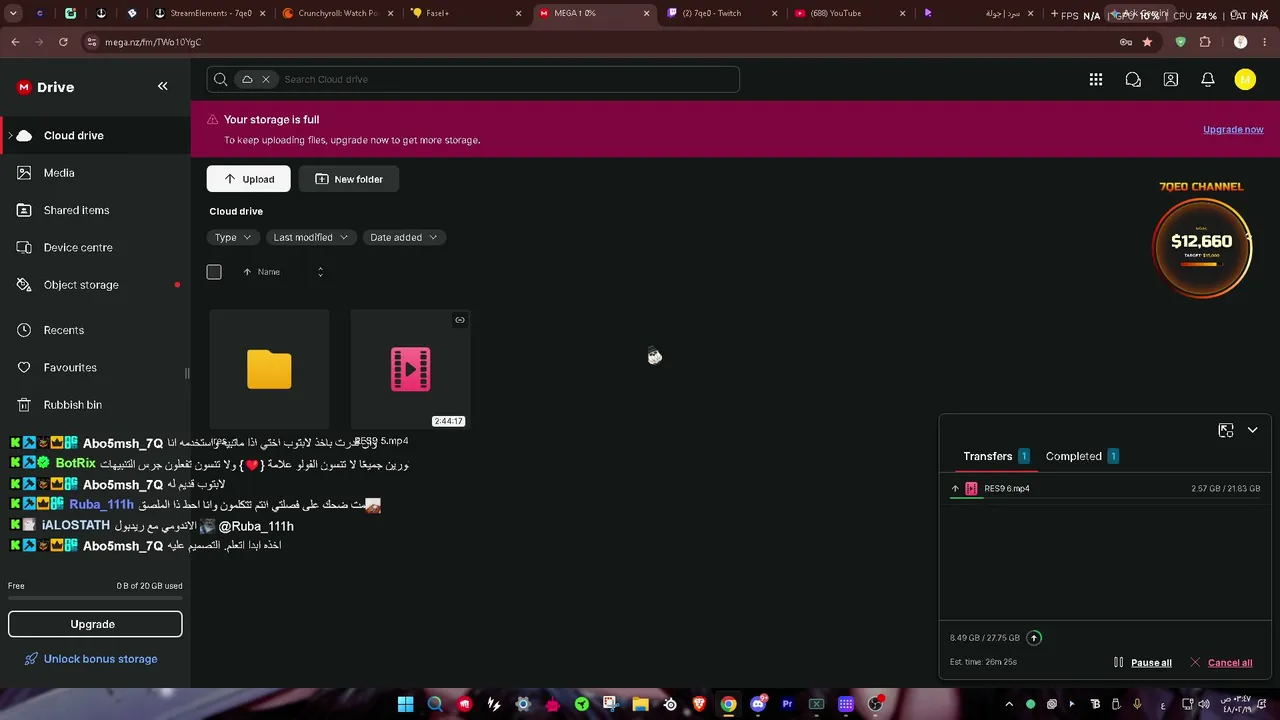
Task: Click the RES9 6.mp4 file type icon in transfers
Action: coord(971,489)
